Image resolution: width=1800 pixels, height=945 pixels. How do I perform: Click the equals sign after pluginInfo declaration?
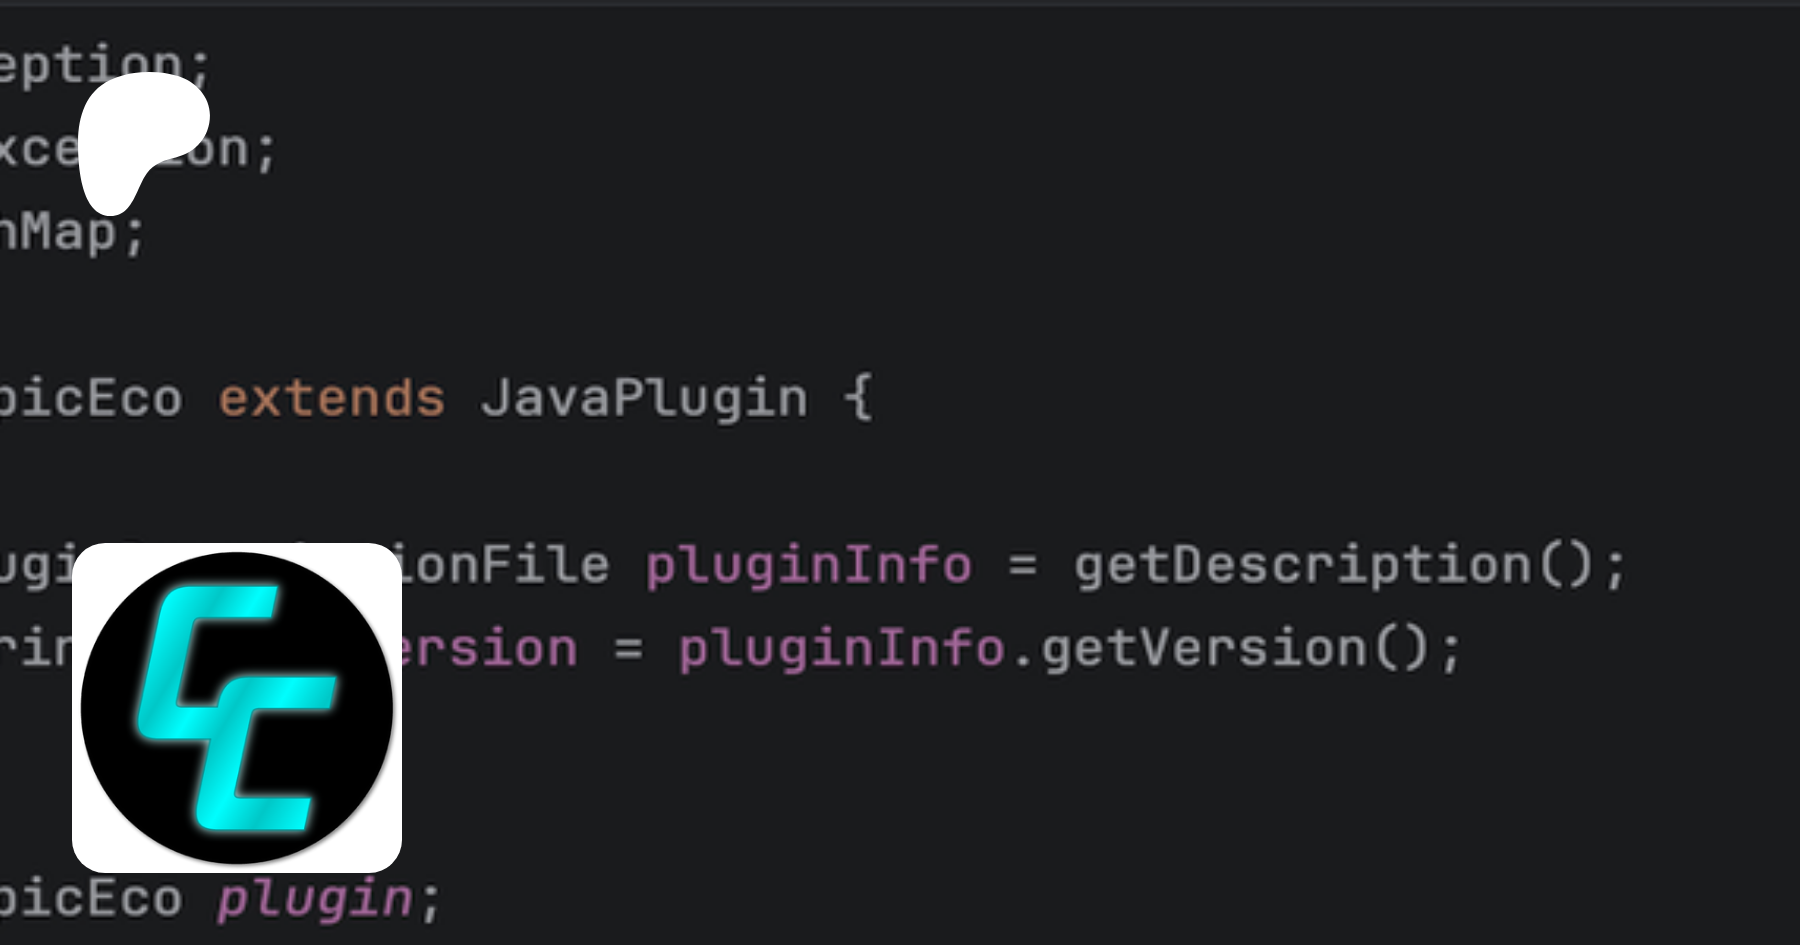point(1023,566)
